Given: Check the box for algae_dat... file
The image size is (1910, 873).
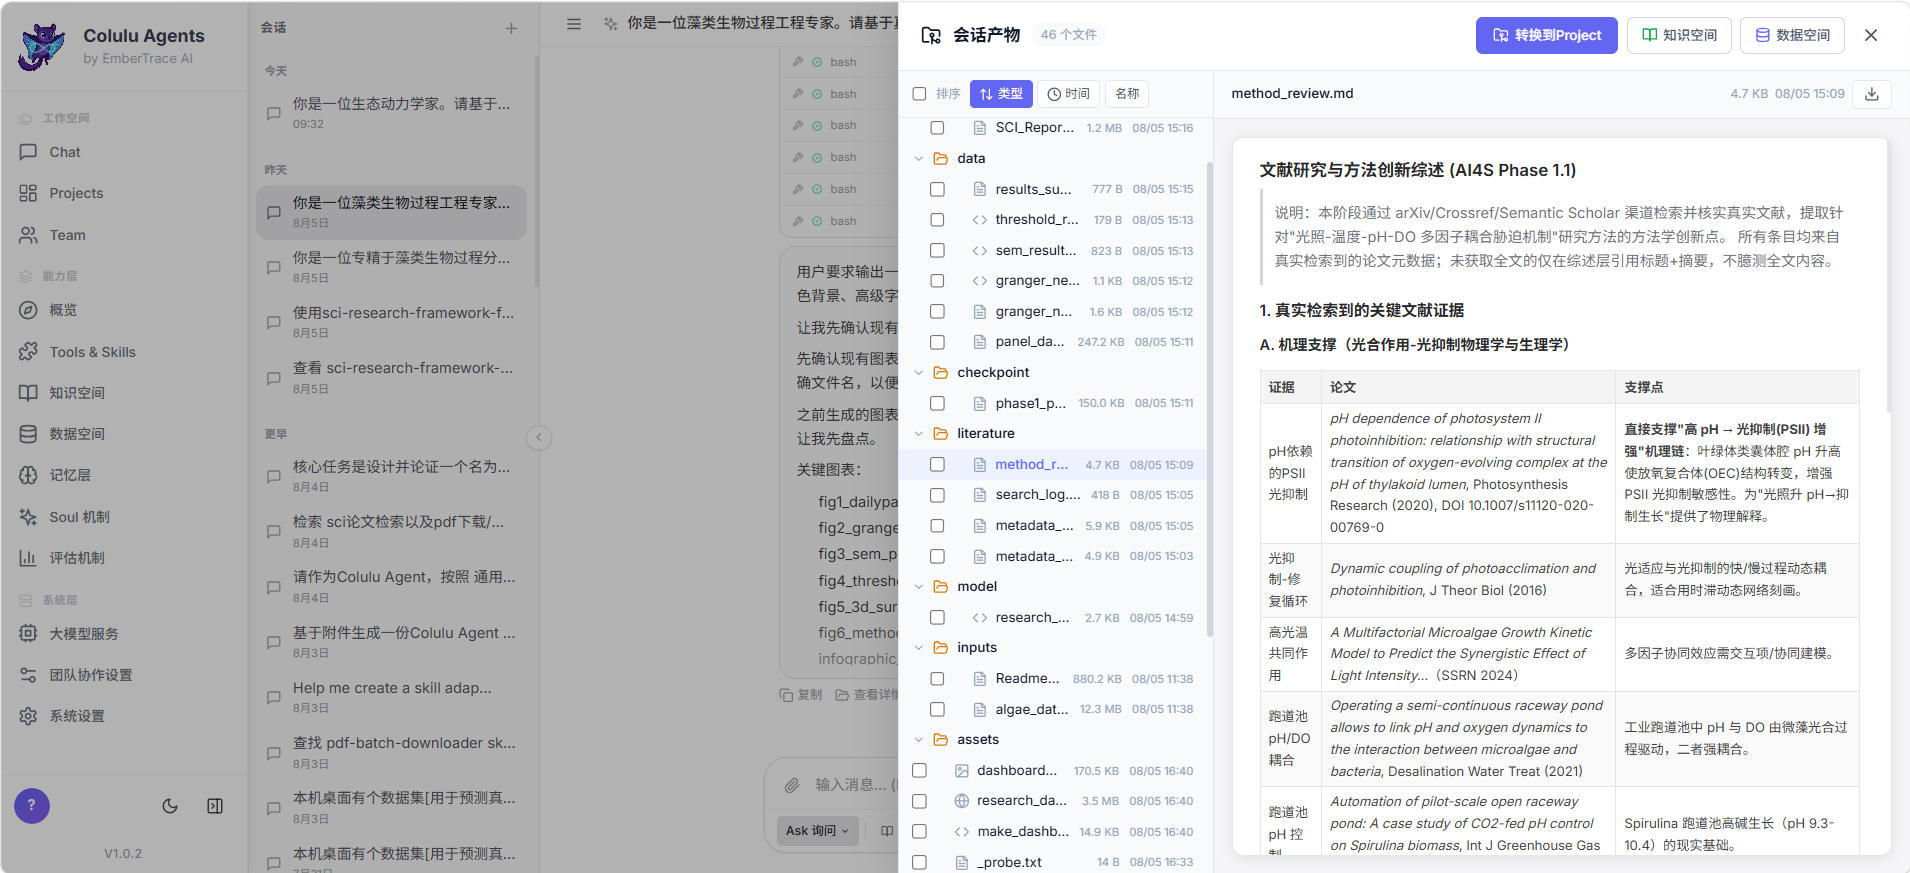Looking at the screenshot, I should [937, 709].
